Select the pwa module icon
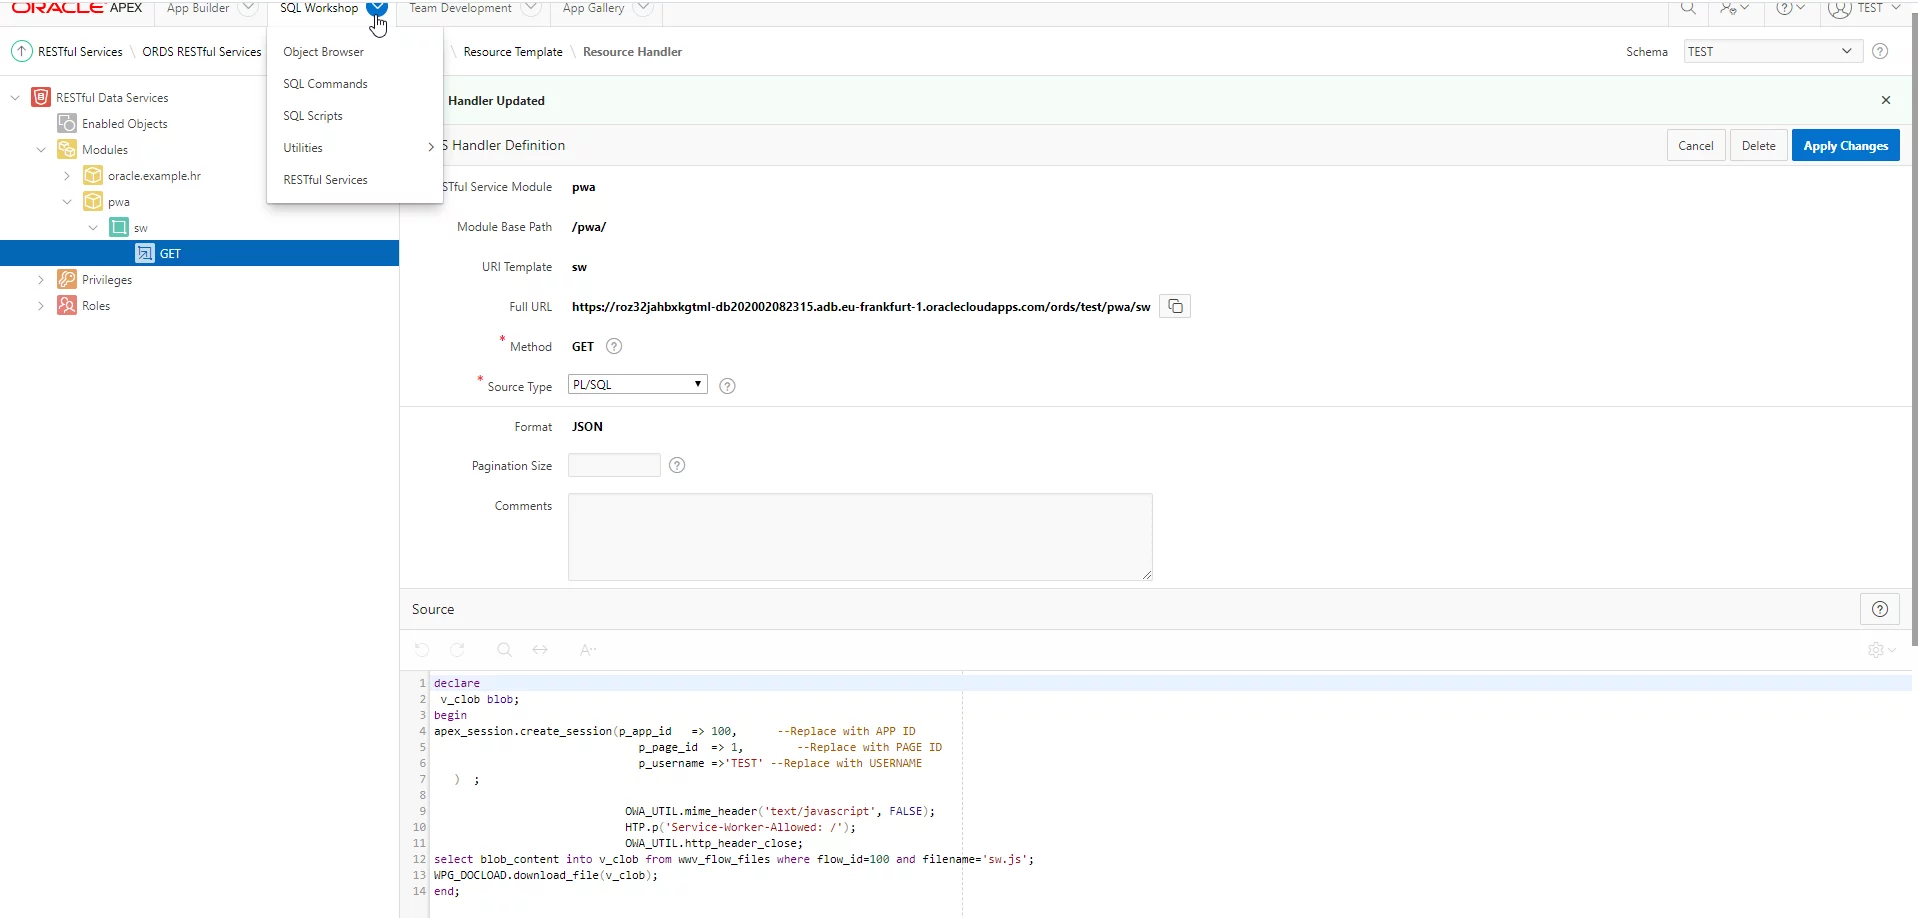The width and height of the screenshot is (1918, 918). click(93, 201)
